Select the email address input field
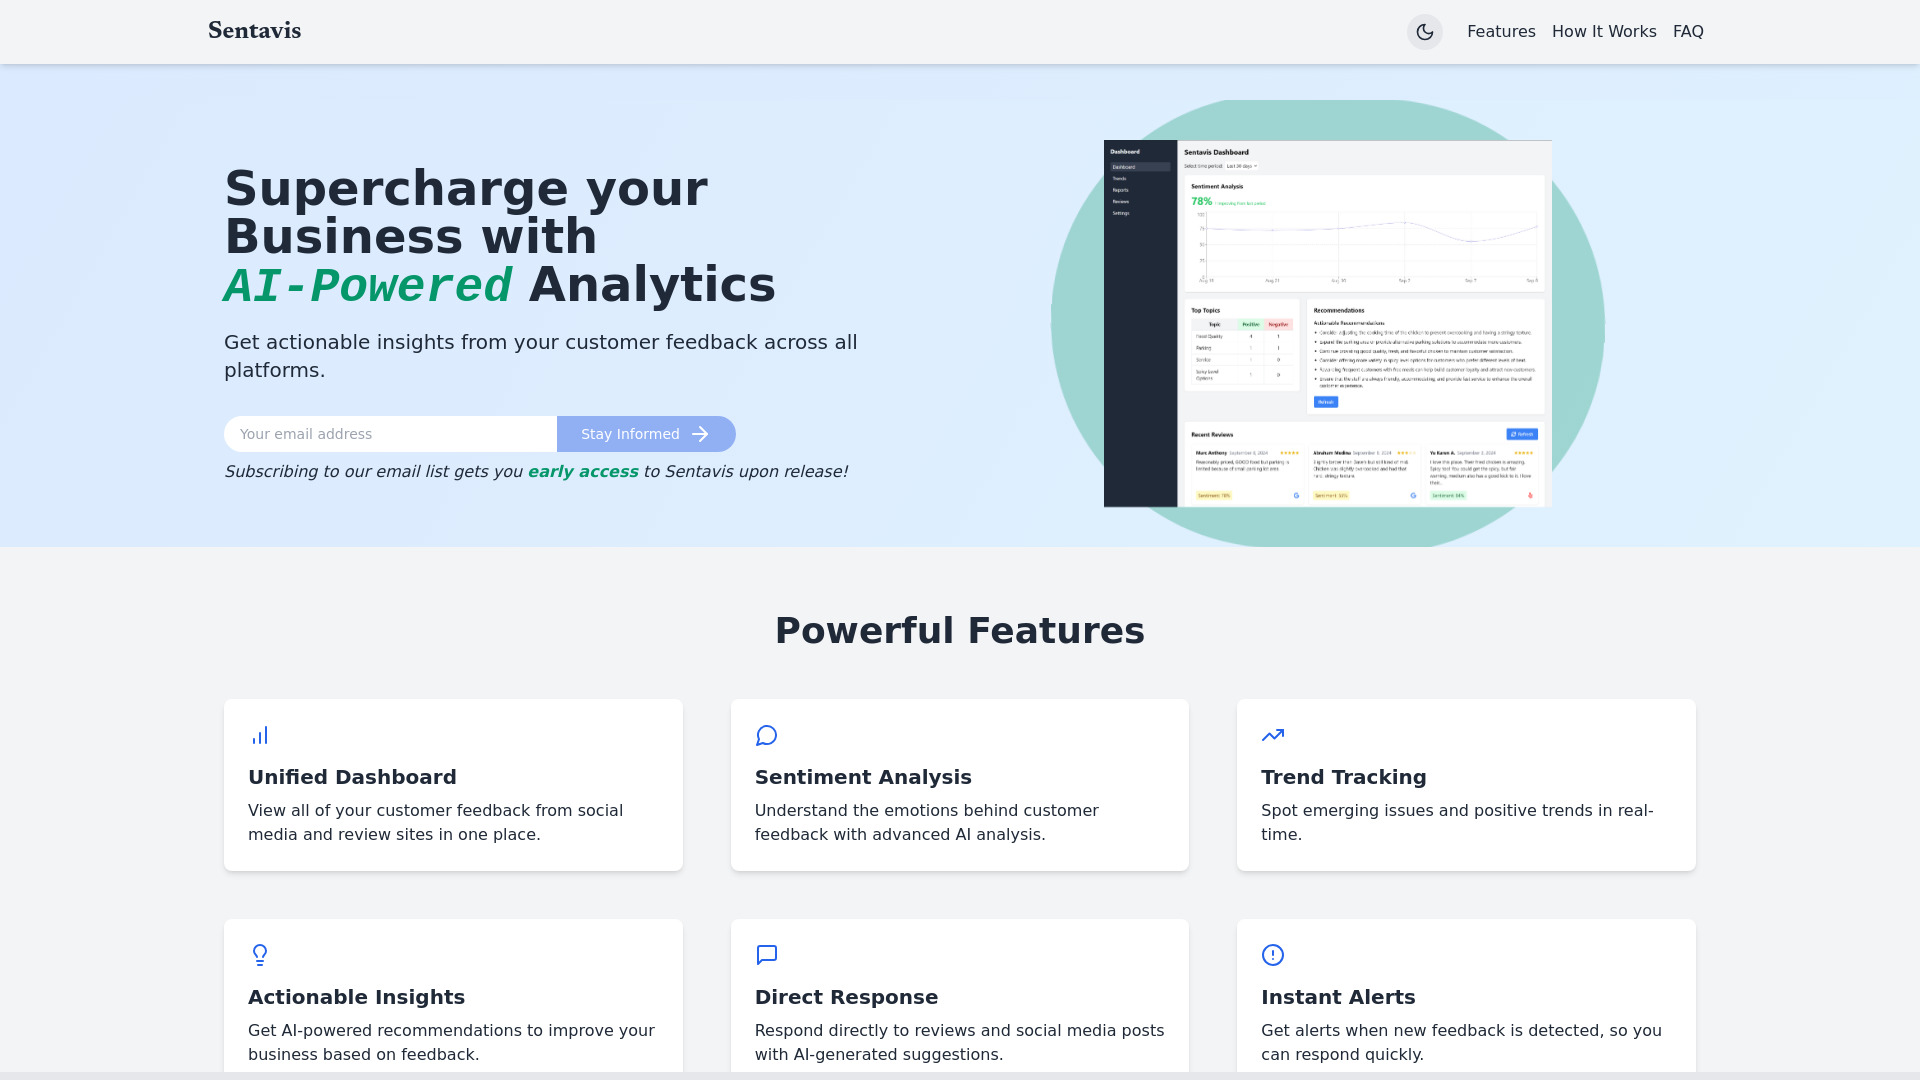The width and height of the screenshot is (1920, 1080). click(390, 434)
